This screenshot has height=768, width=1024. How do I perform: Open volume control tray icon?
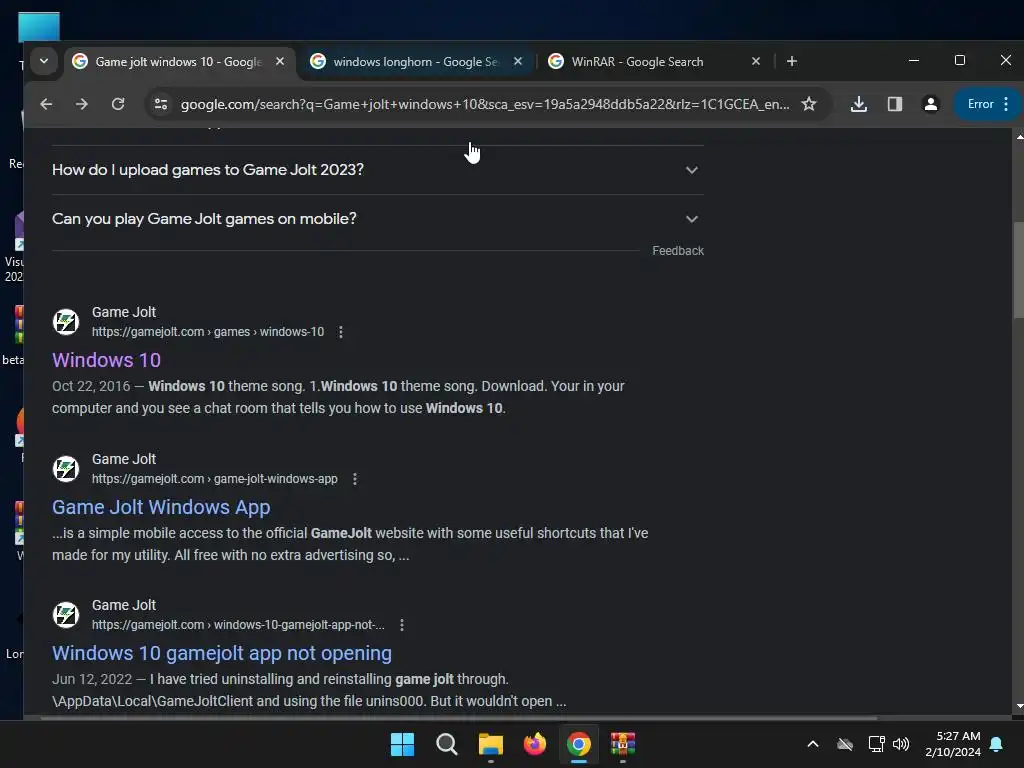(x=901, y=744)
